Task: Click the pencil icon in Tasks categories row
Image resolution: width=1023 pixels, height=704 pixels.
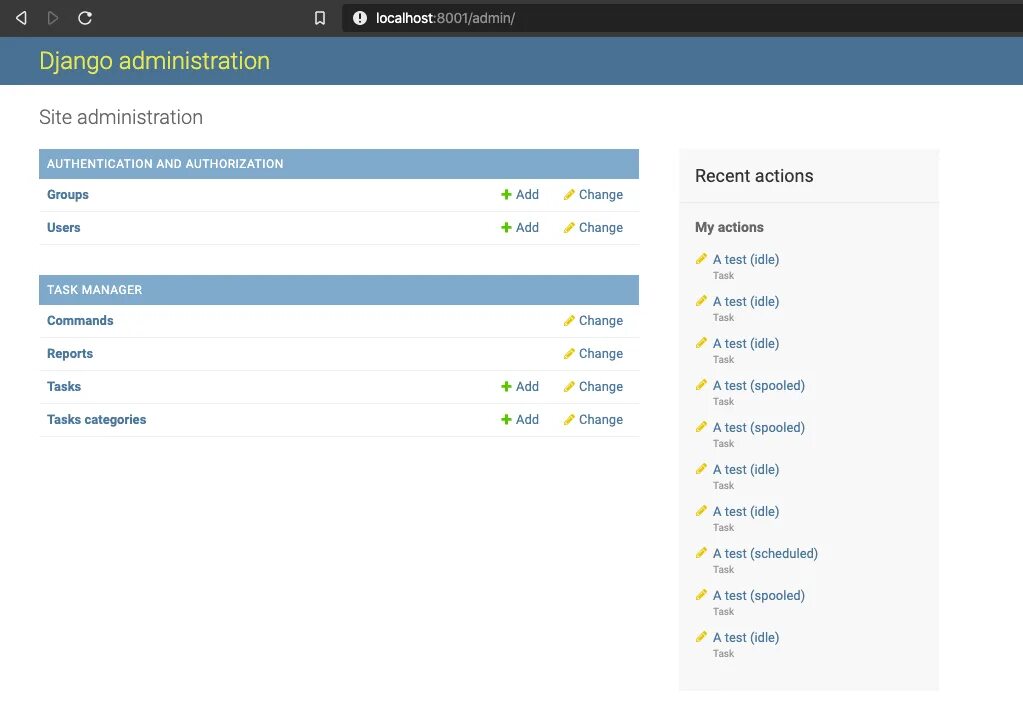Action: coord(569,420)
